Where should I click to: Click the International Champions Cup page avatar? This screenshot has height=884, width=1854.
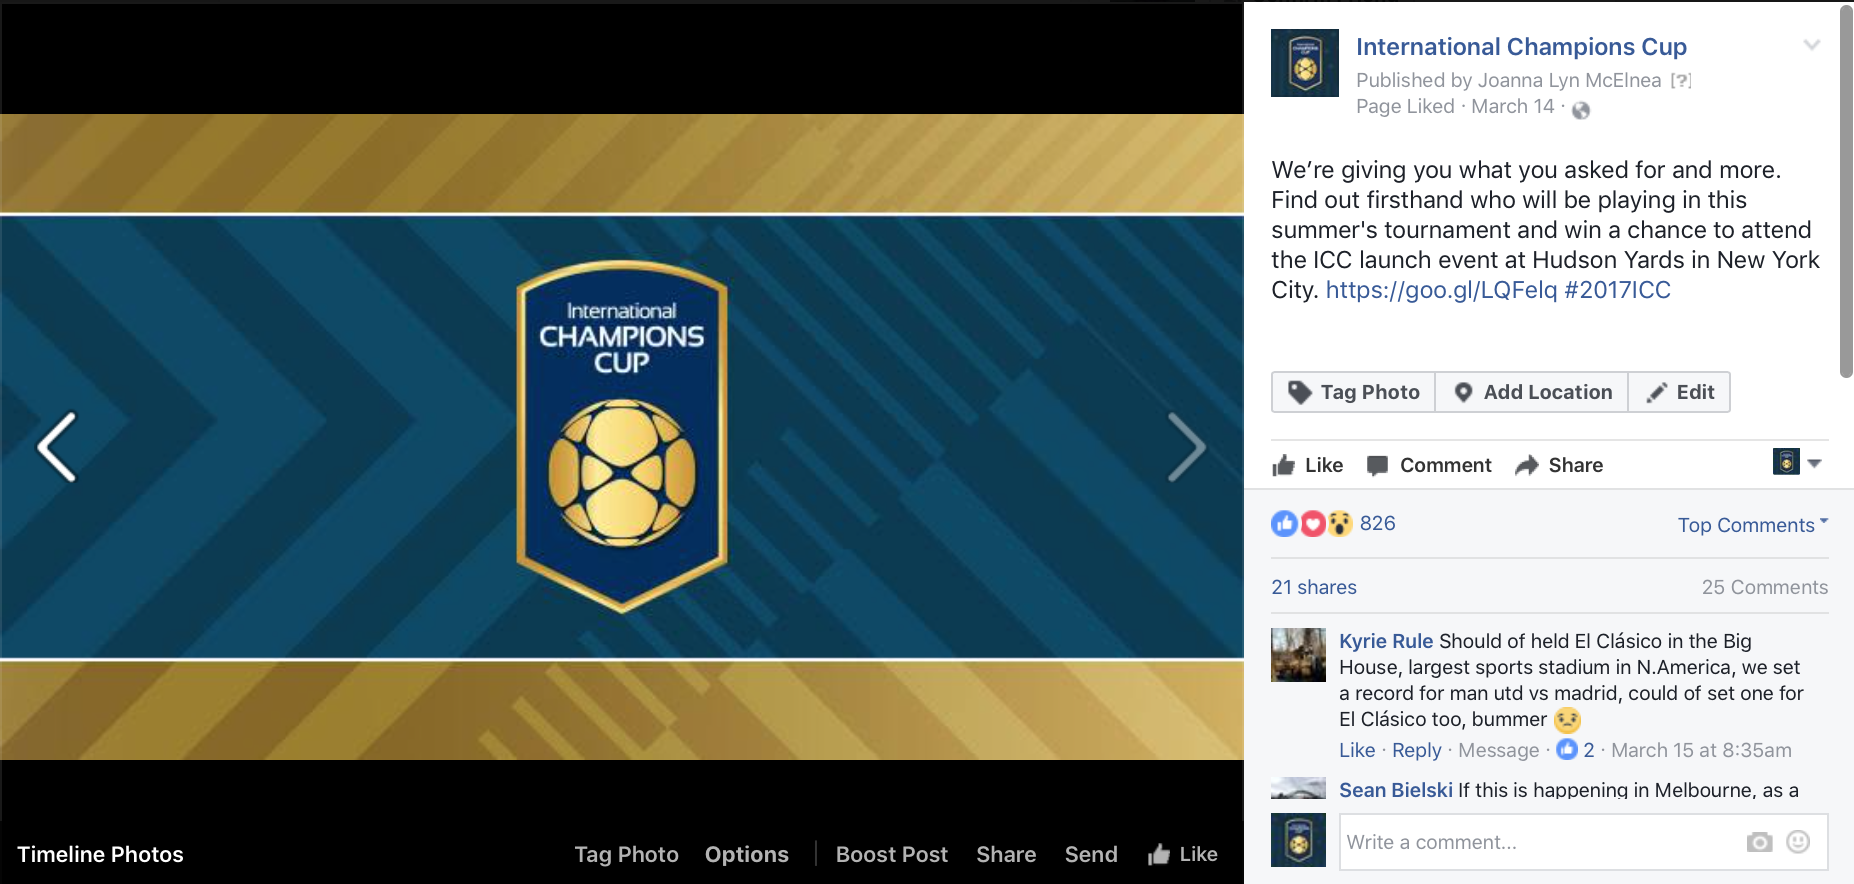(1304, 63)
